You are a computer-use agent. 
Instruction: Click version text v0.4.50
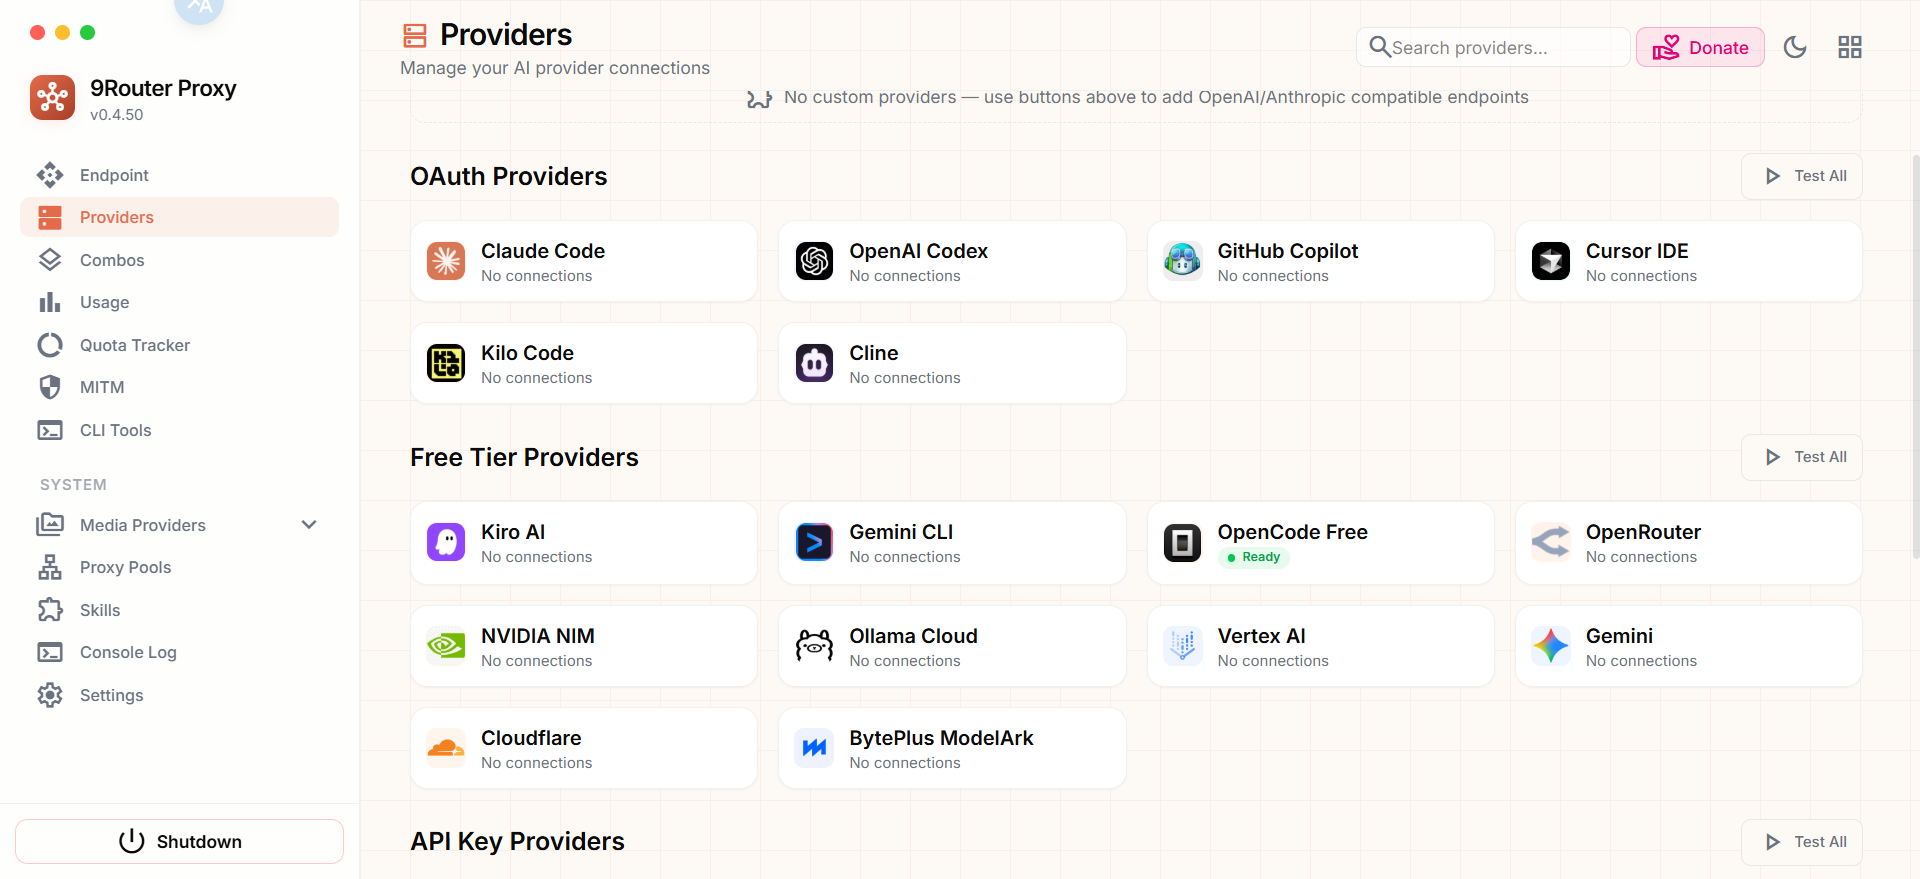click(116, 114)
